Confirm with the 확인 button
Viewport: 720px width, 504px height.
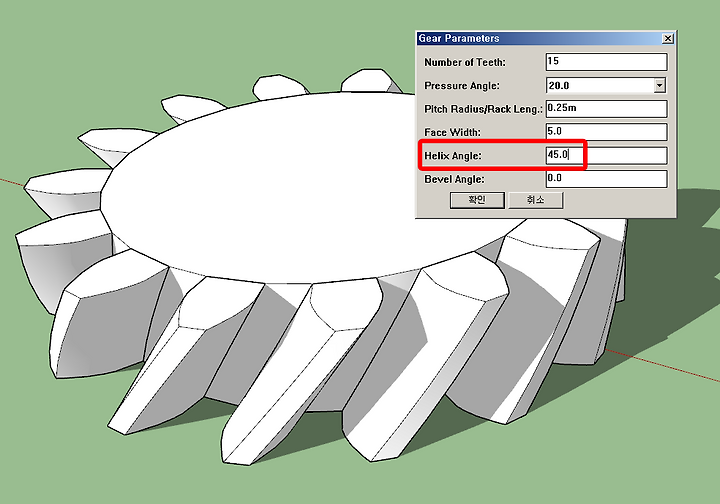point(477,200)
